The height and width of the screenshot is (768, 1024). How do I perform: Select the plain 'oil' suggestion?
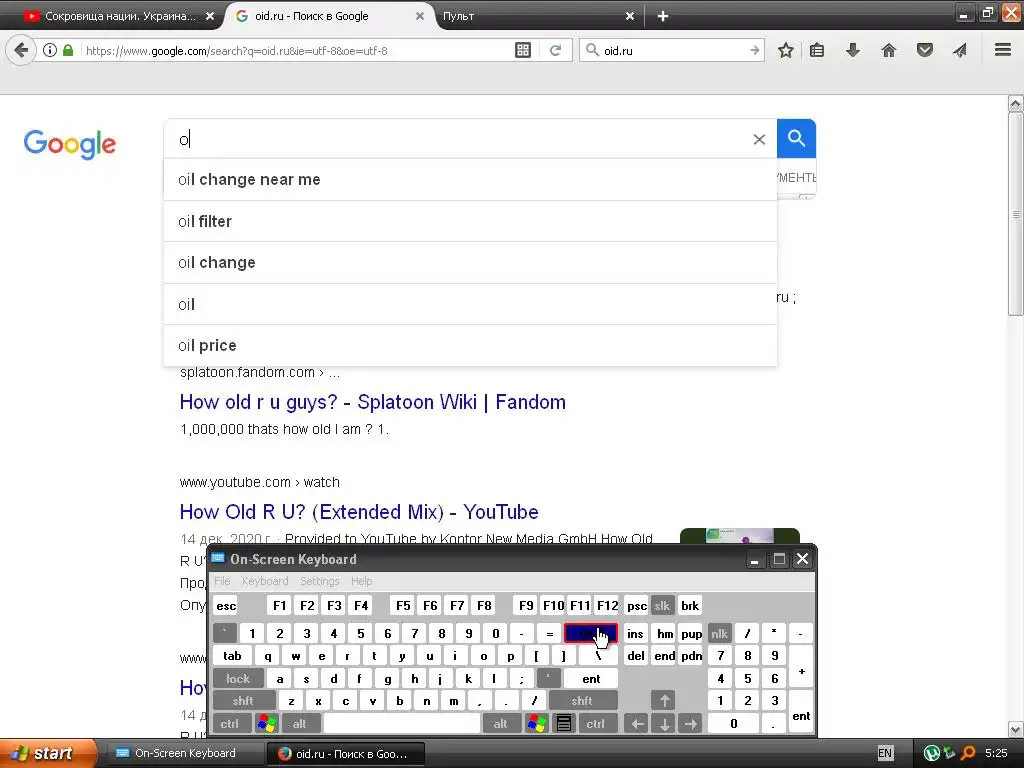(x=470, y=304)
